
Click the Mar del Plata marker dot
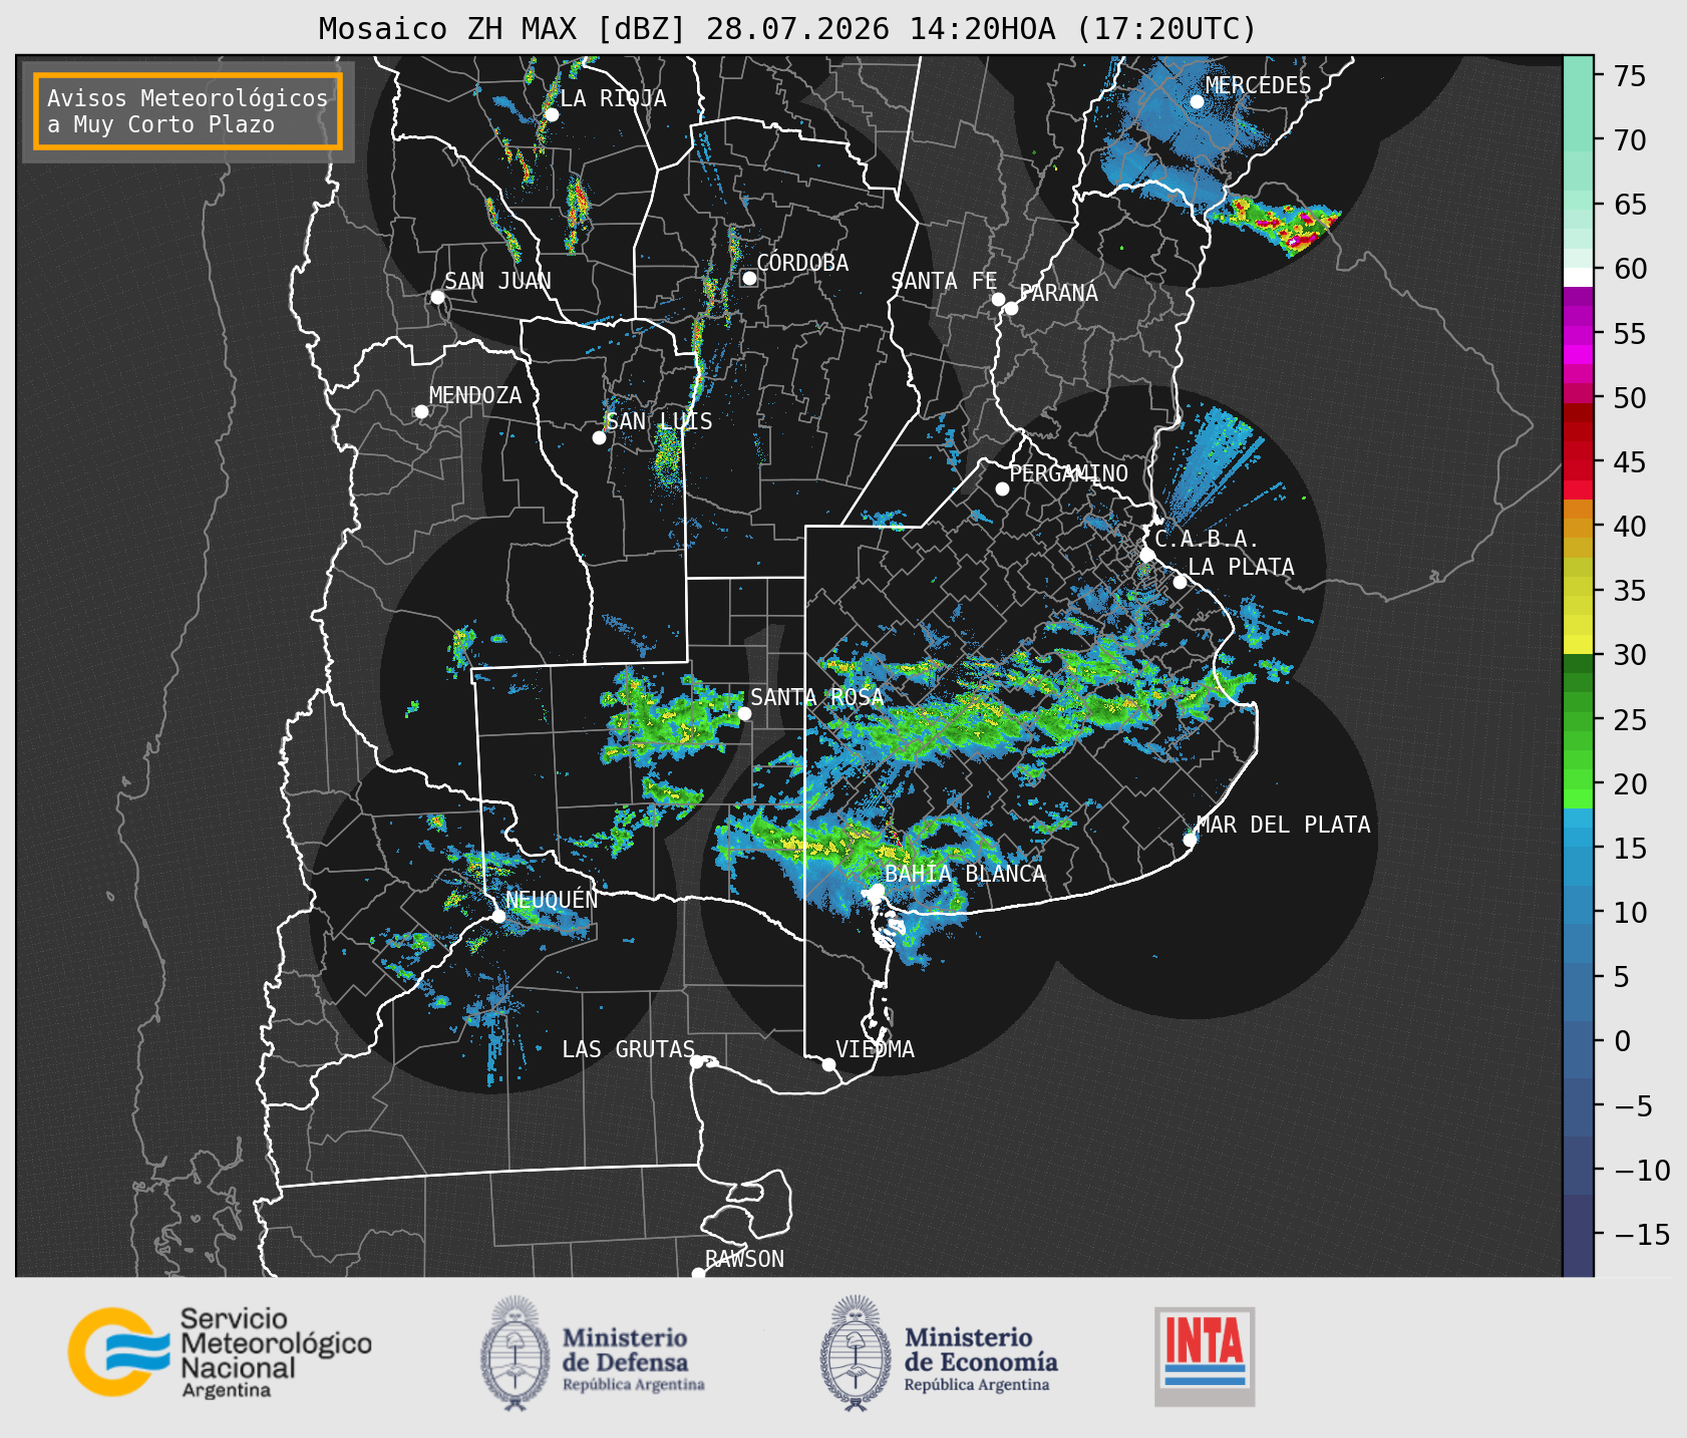click(x=1189, y=839)
